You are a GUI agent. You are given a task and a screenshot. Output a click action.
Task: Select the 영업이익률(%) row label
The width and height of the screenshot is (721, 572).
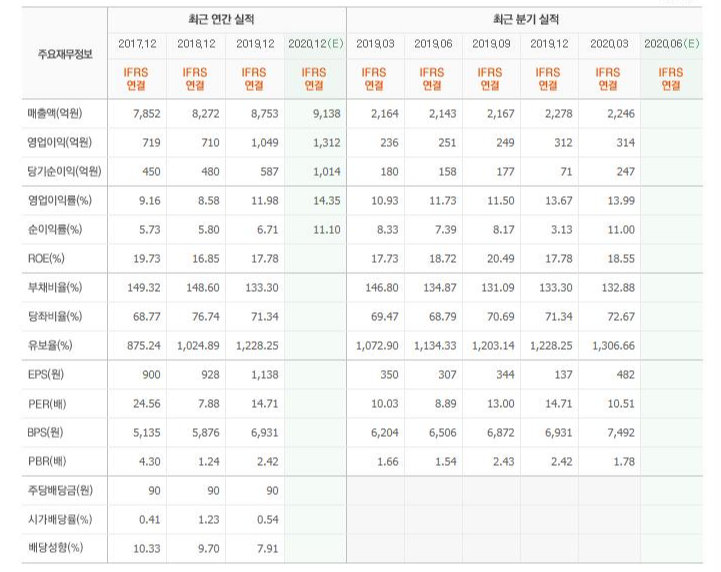[60, 200]
